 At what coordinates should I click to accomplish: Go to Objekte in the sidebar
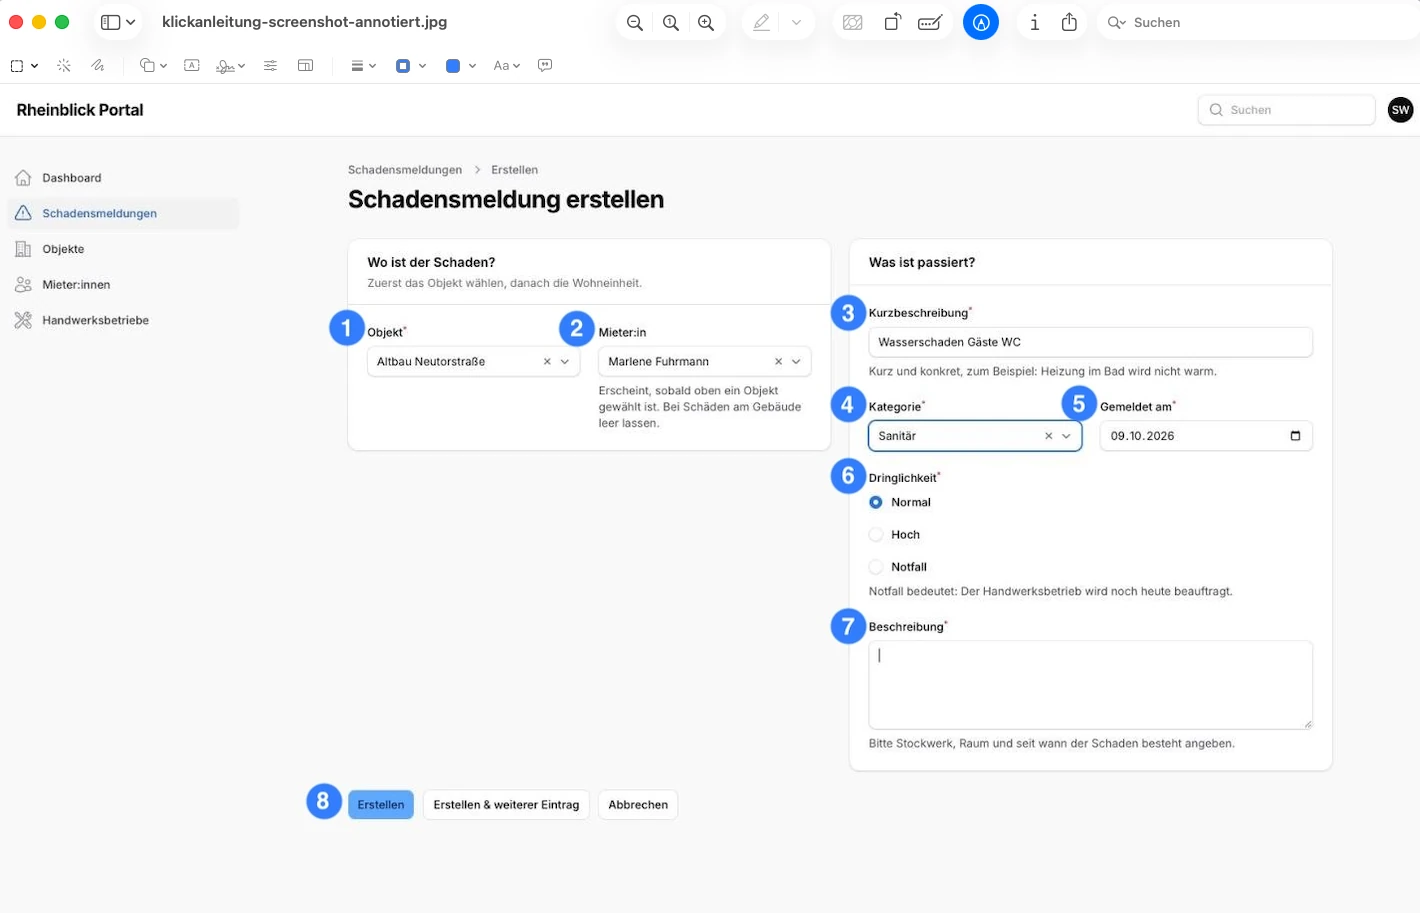point(123,249)
